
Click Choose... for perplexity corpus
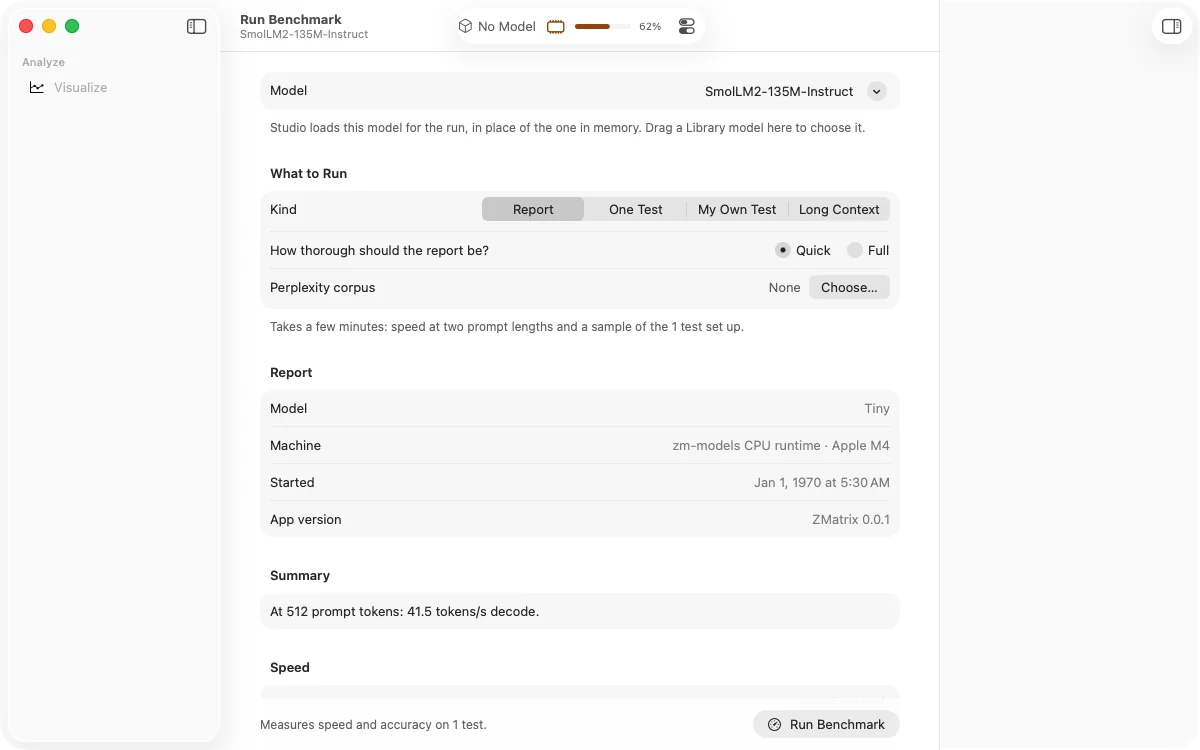point(849,288)
